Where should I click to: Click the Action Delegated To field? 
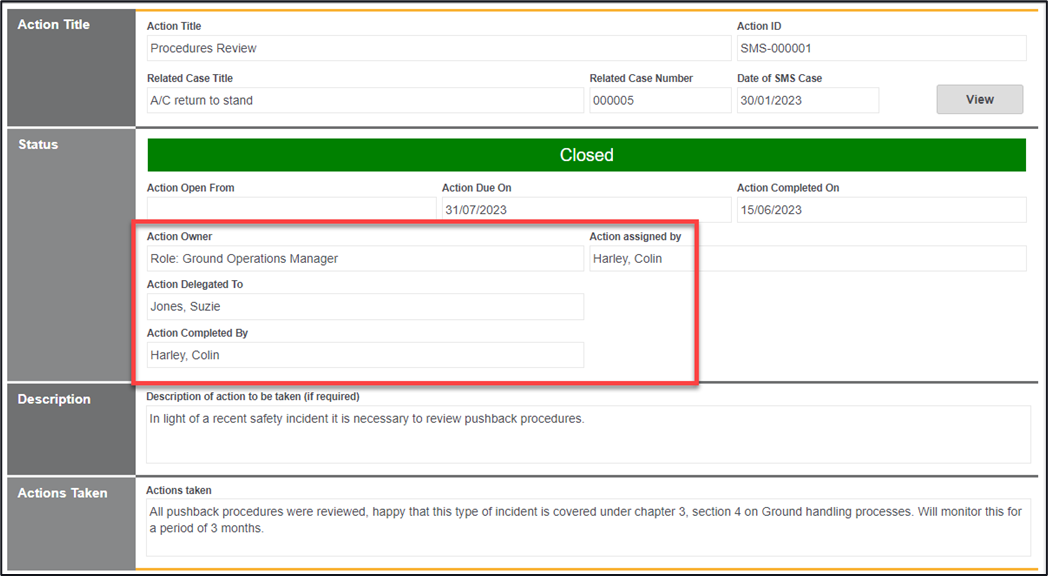[x=364, y=307]
